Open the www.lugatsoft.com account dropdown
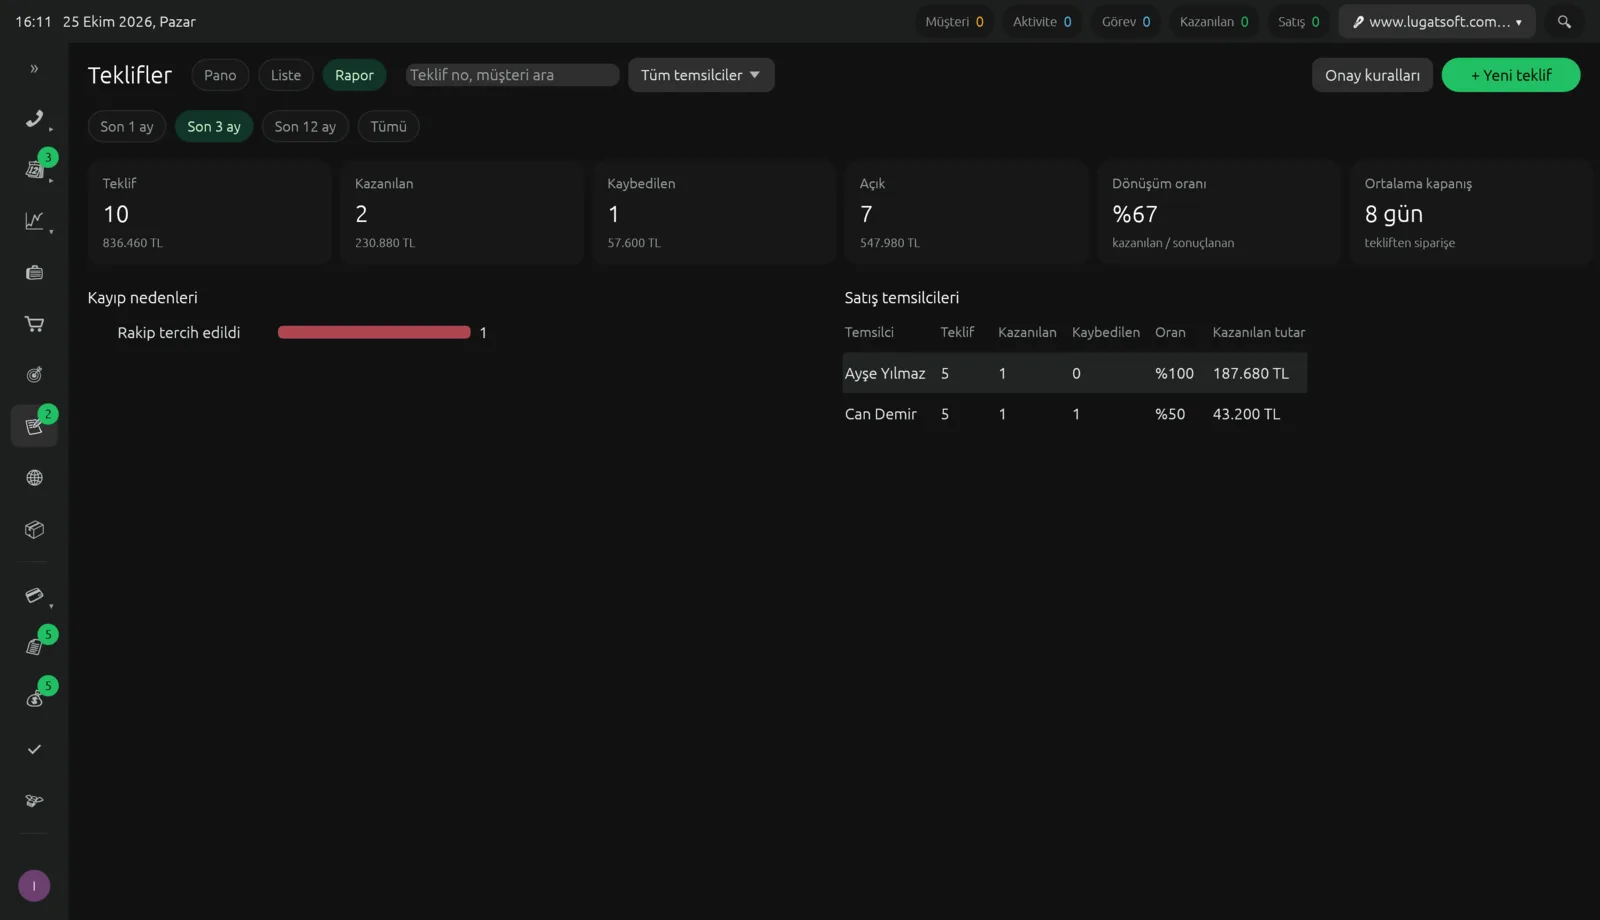The width and height of the screenshot is (1600, 920). tap(1437, 22)
